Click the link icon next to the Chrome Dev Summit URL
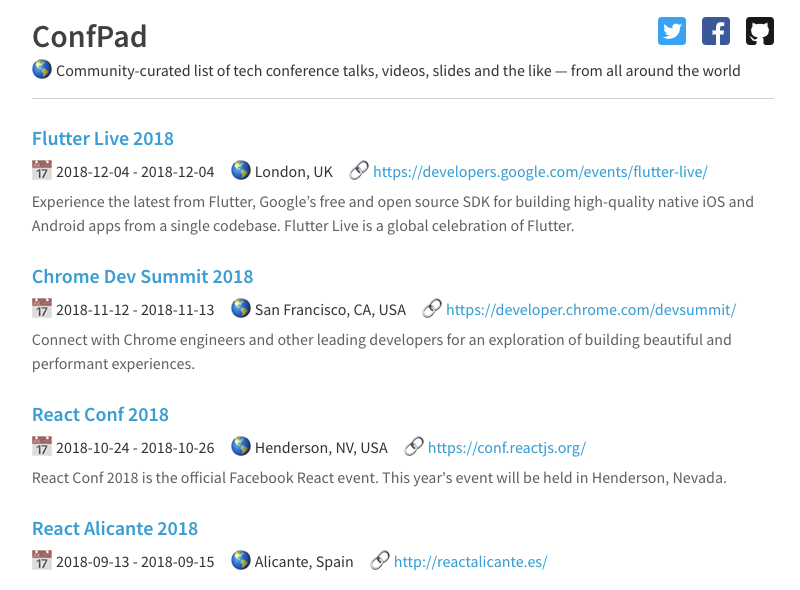 coord(430,308)
